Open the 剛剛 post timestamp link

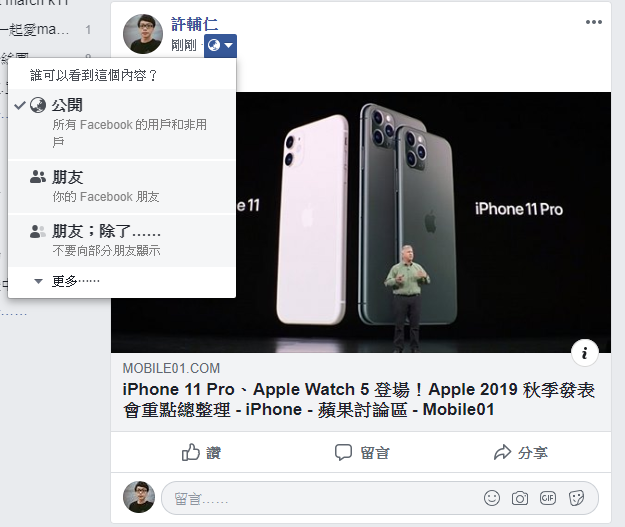point(184,45)
